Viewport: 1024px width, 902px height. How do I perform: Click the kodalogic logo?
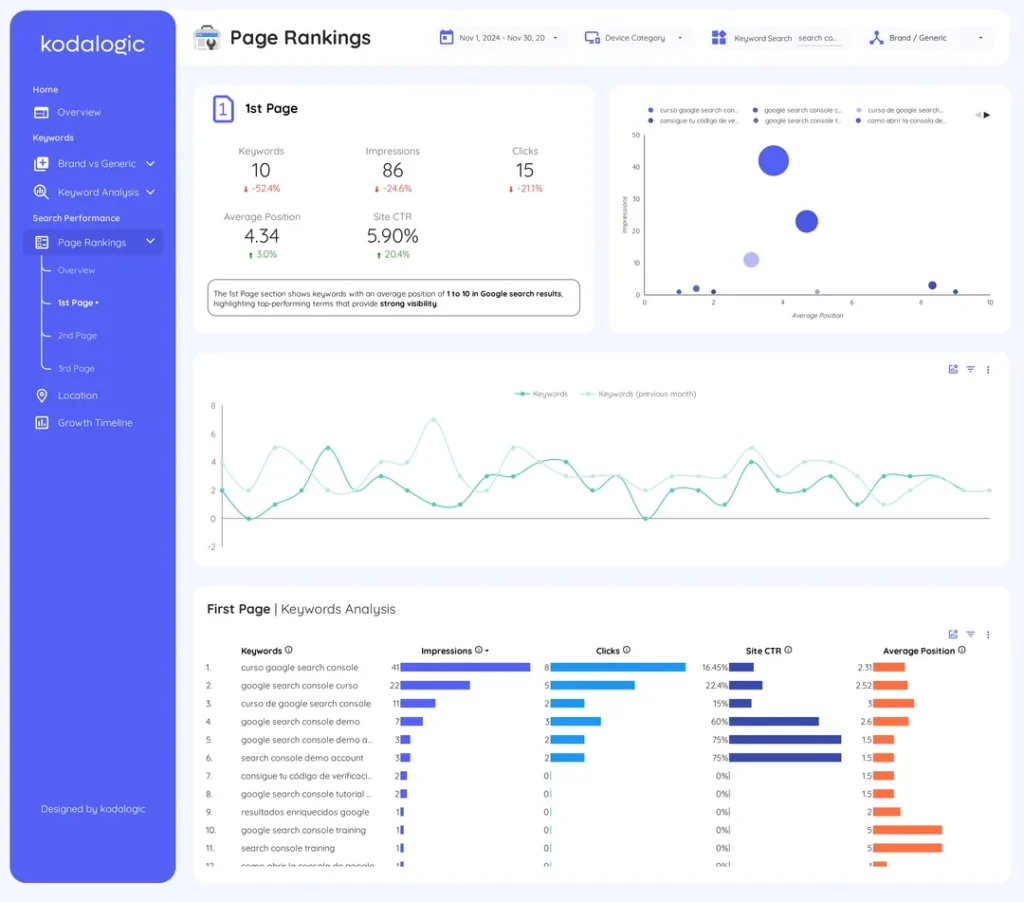click(x=92, y=44)
